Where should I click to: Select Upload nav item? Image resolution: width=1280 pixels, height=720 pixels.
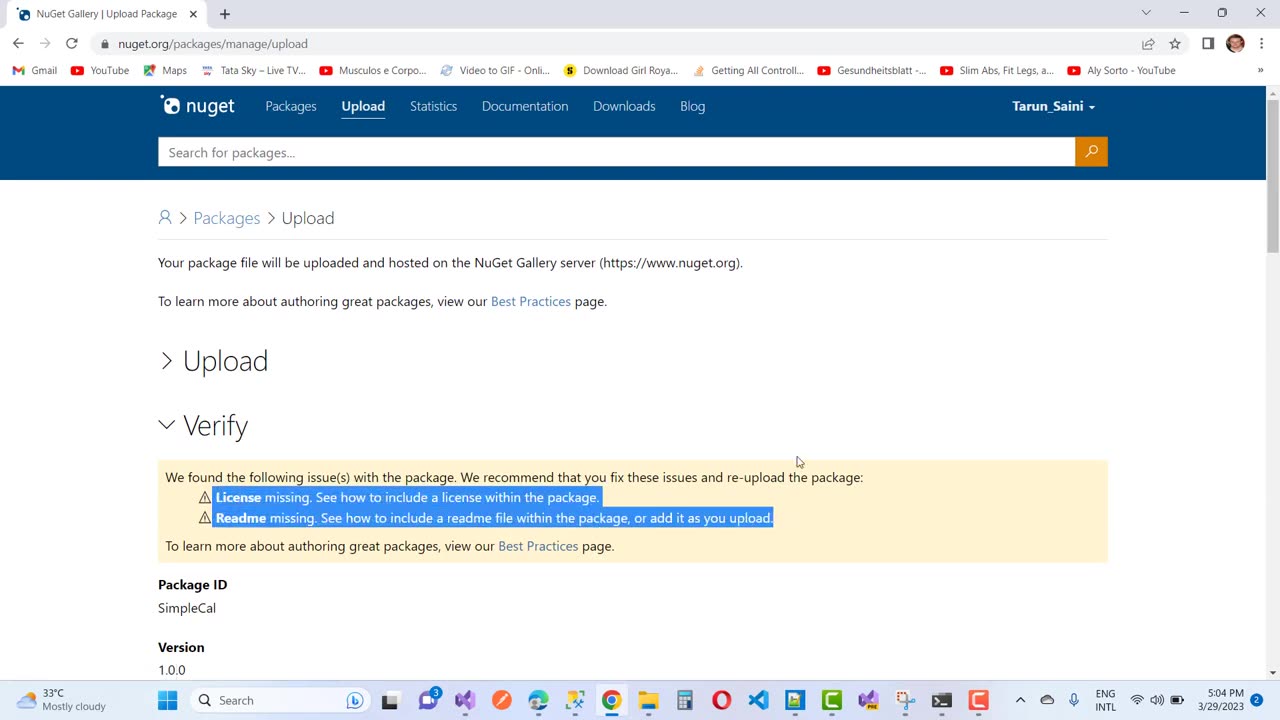click(363, 106)
